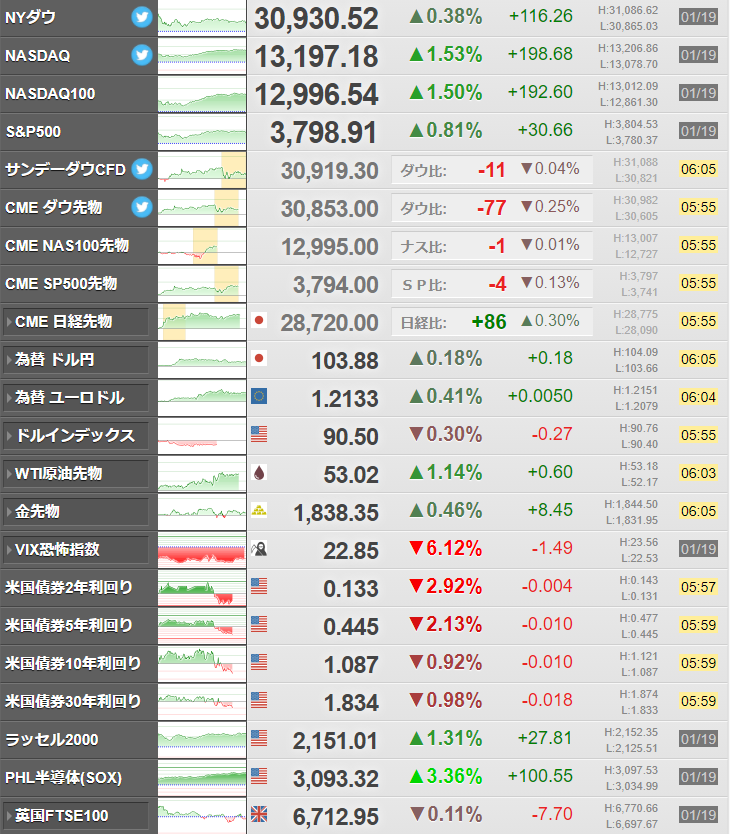Click the 日経比 +86 box
Image resolution: width=730 pixels, height=834 pixels.
pos(492,322)
